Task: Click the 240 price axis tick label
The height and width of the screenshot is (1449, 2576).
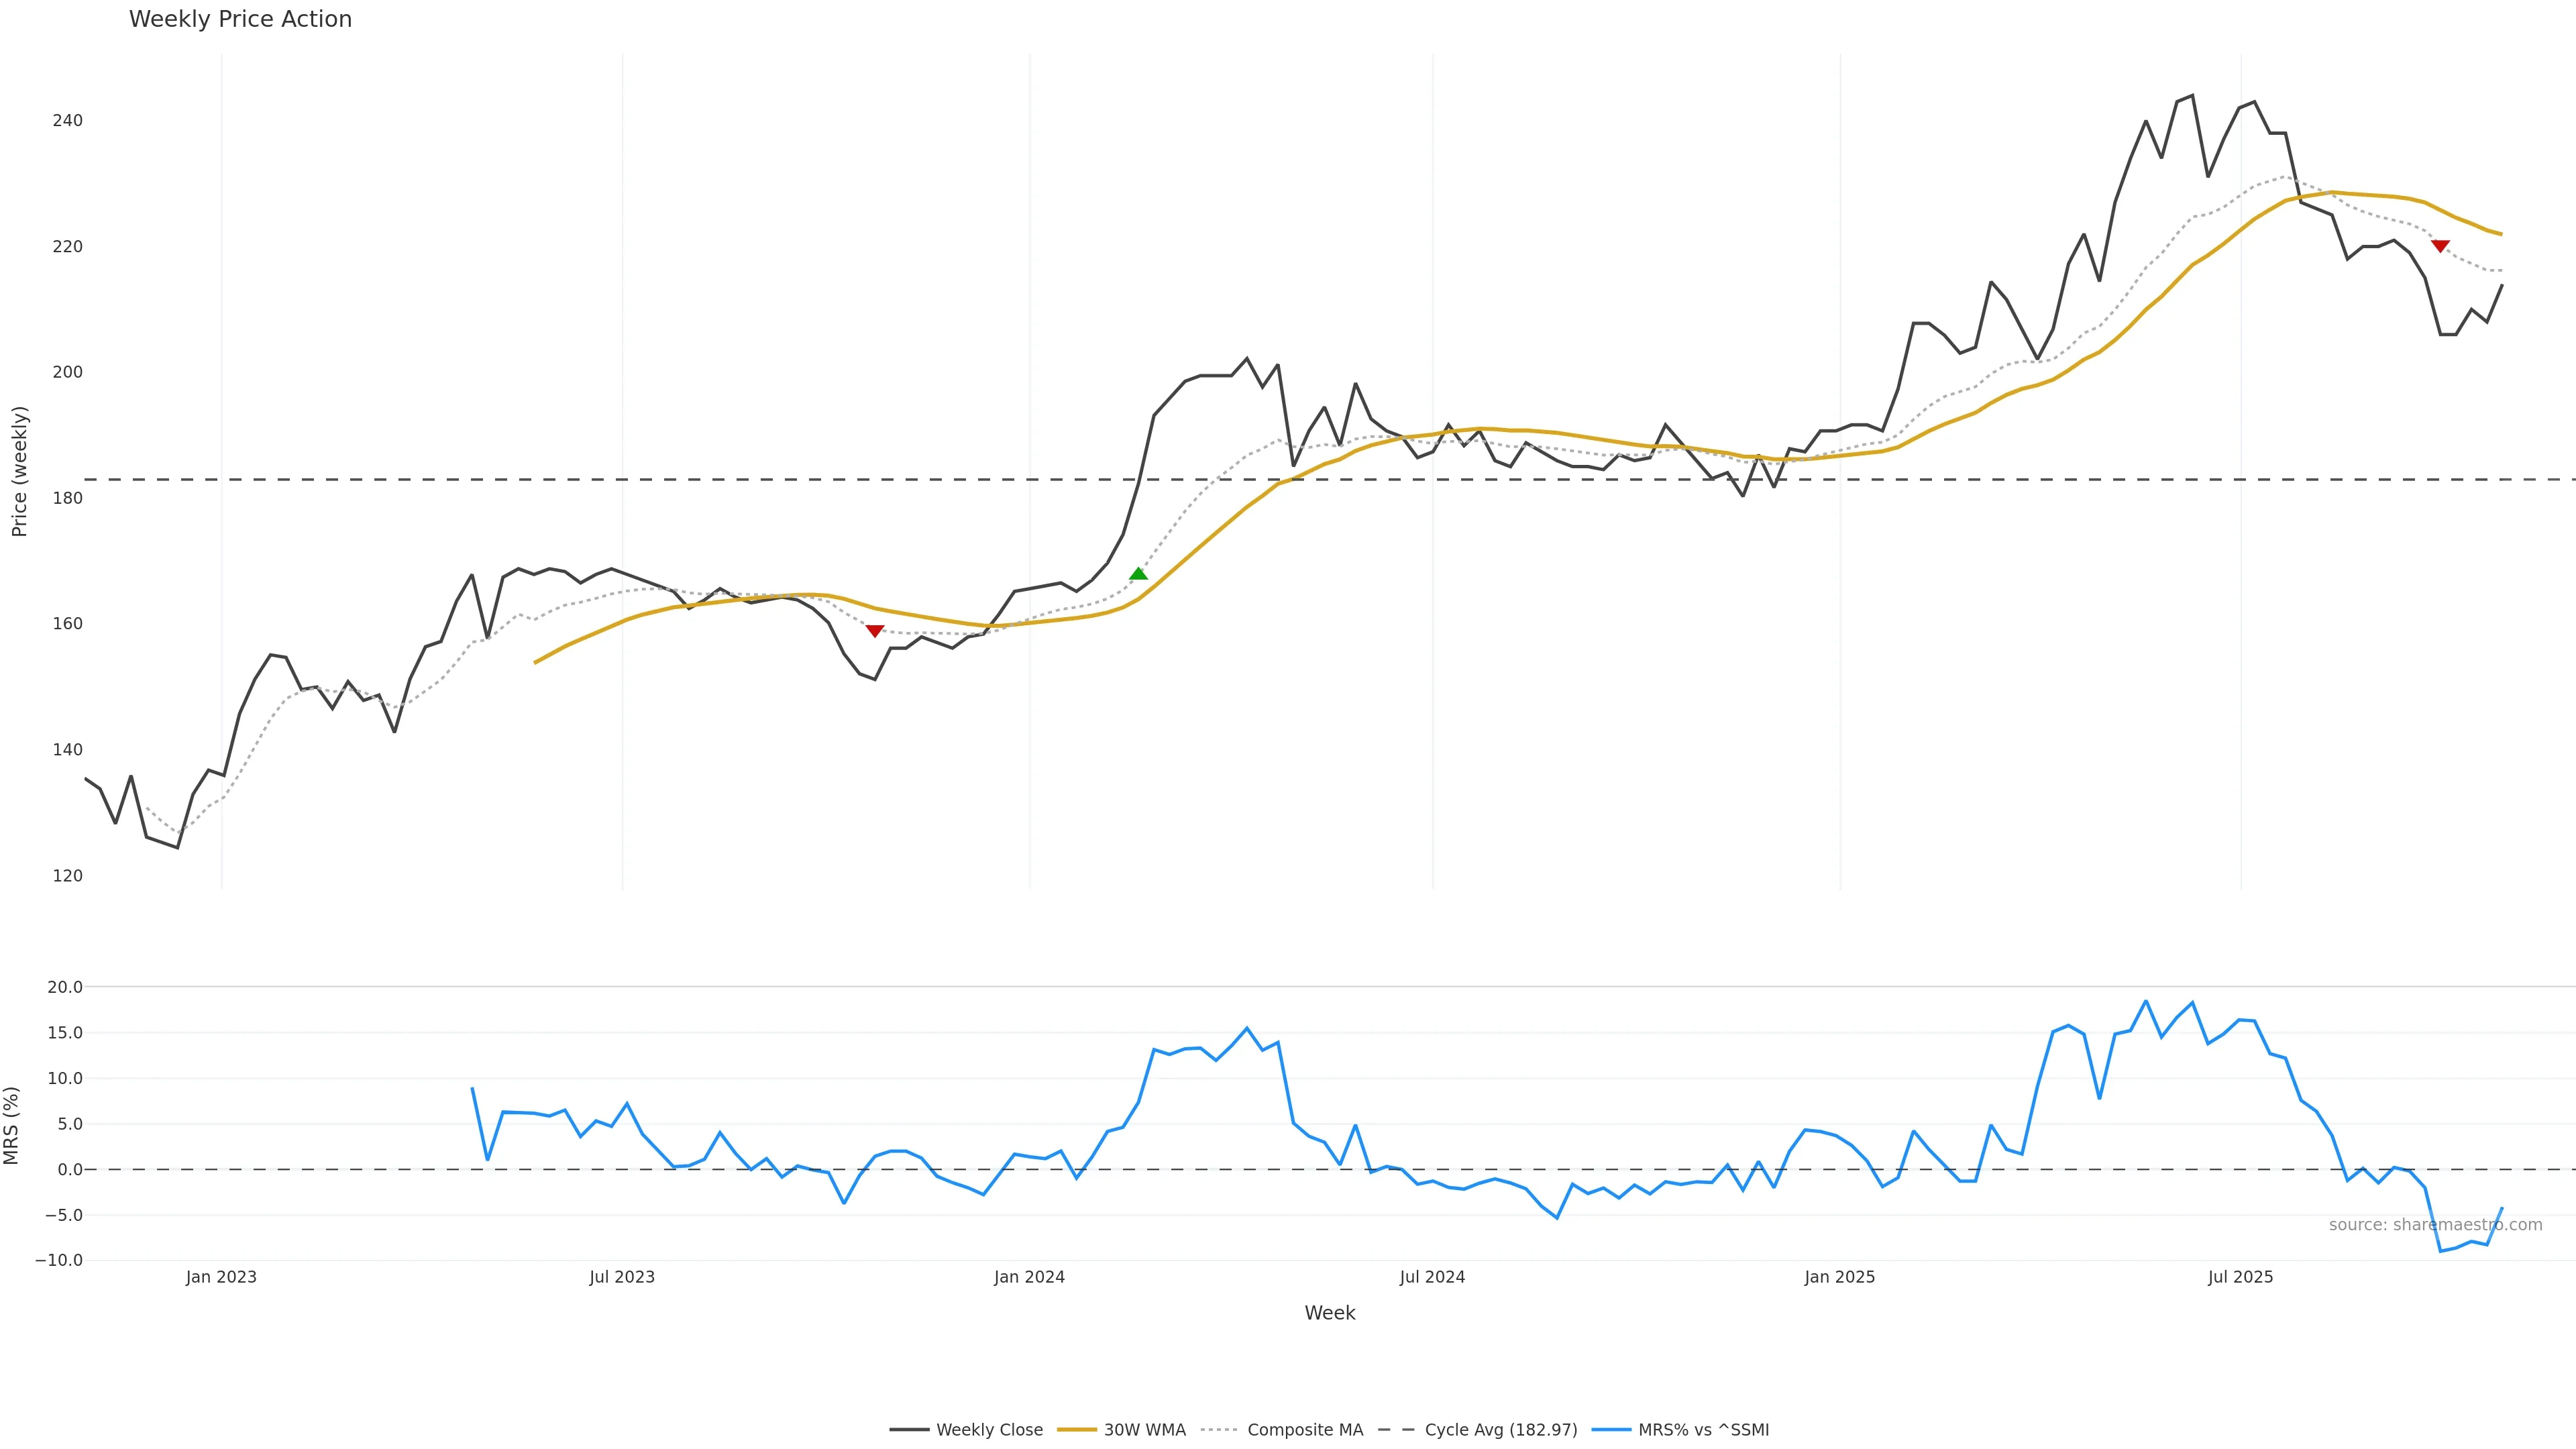Action: click(67, 121)
